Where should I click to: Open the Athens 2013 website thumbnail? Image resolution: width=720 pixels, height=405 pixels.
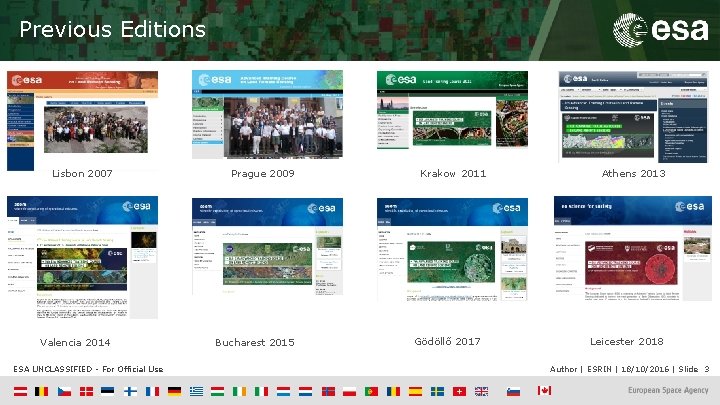tap(633, 117)
